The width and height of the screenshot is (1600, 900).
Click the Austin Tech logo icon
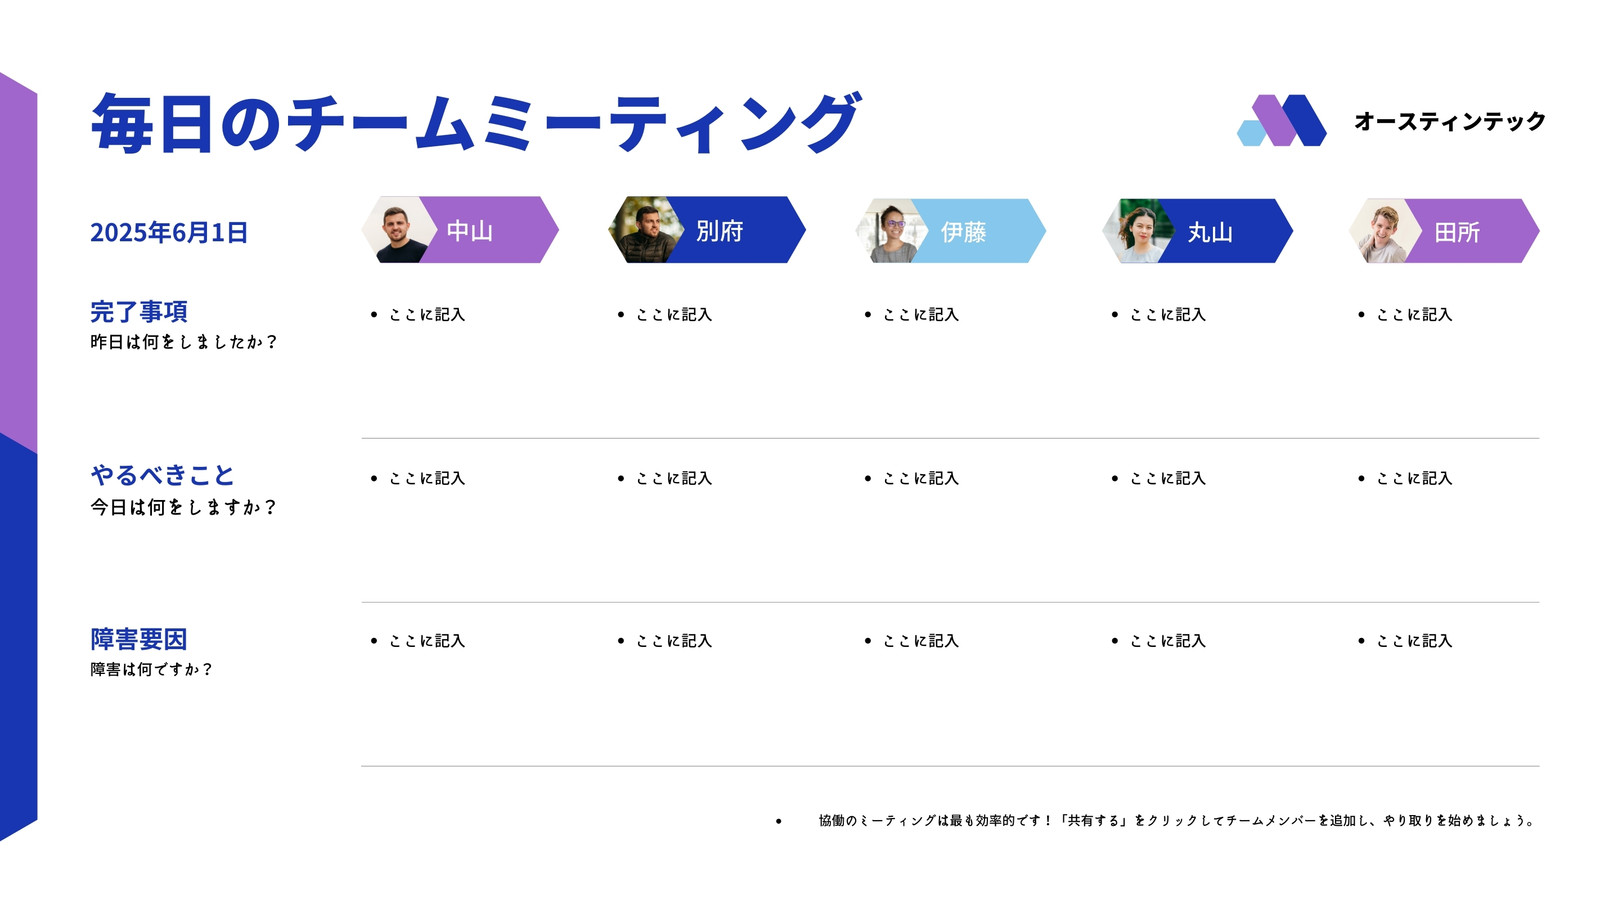1282,120
